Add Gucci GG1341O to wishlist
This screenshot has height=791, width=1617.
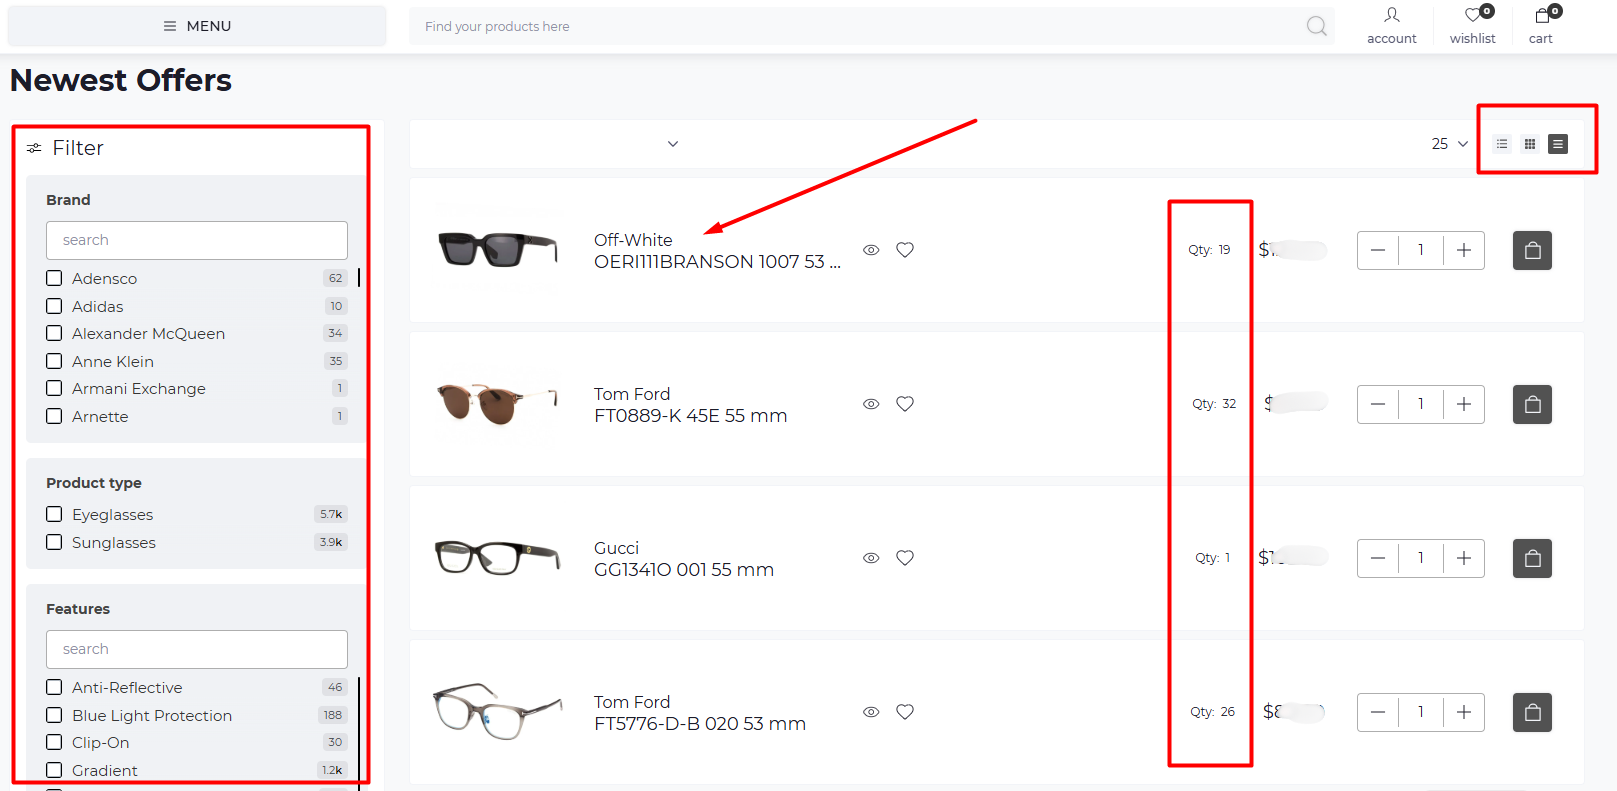pyautogui.click(x=905, y=558)
